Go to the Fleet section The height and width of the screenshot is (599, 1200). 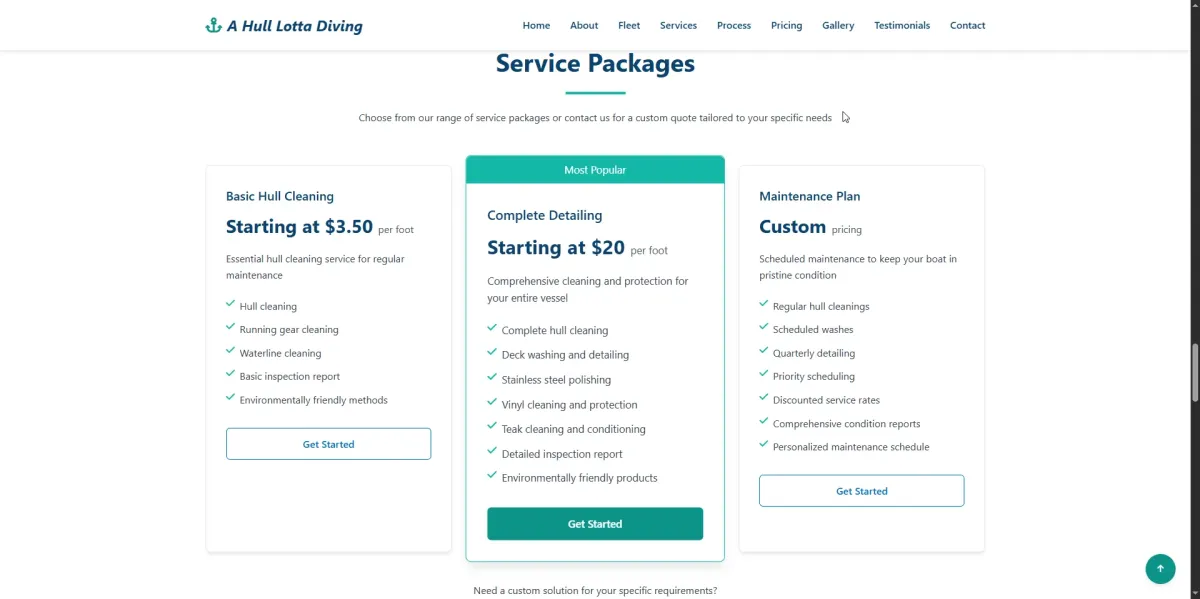(x=629, y=26)
